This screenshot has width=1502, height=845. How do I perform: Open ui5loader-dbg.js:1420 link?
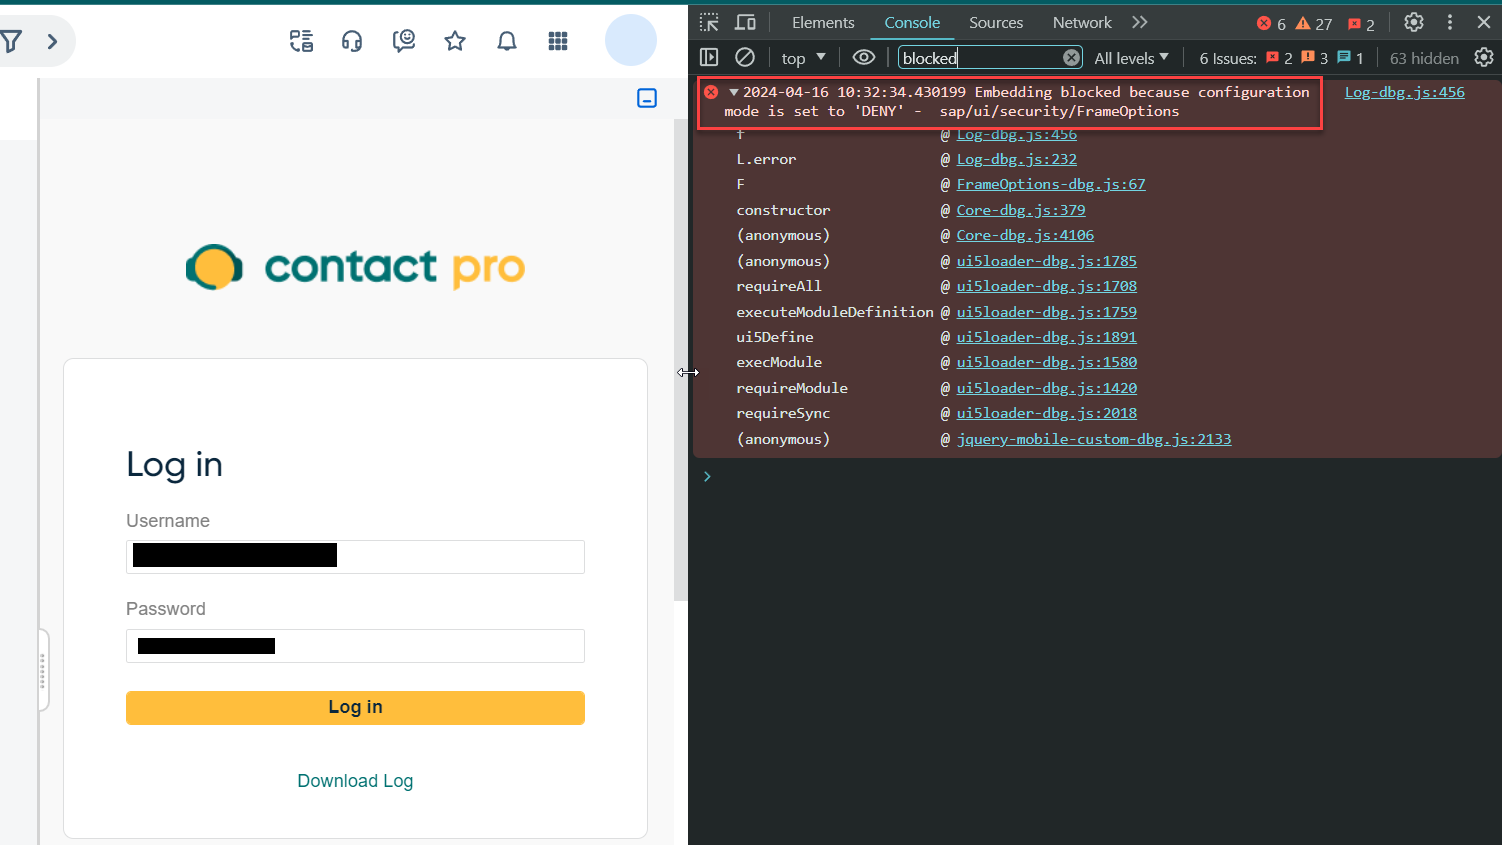pyautogui.click(x=1046, y=388)
